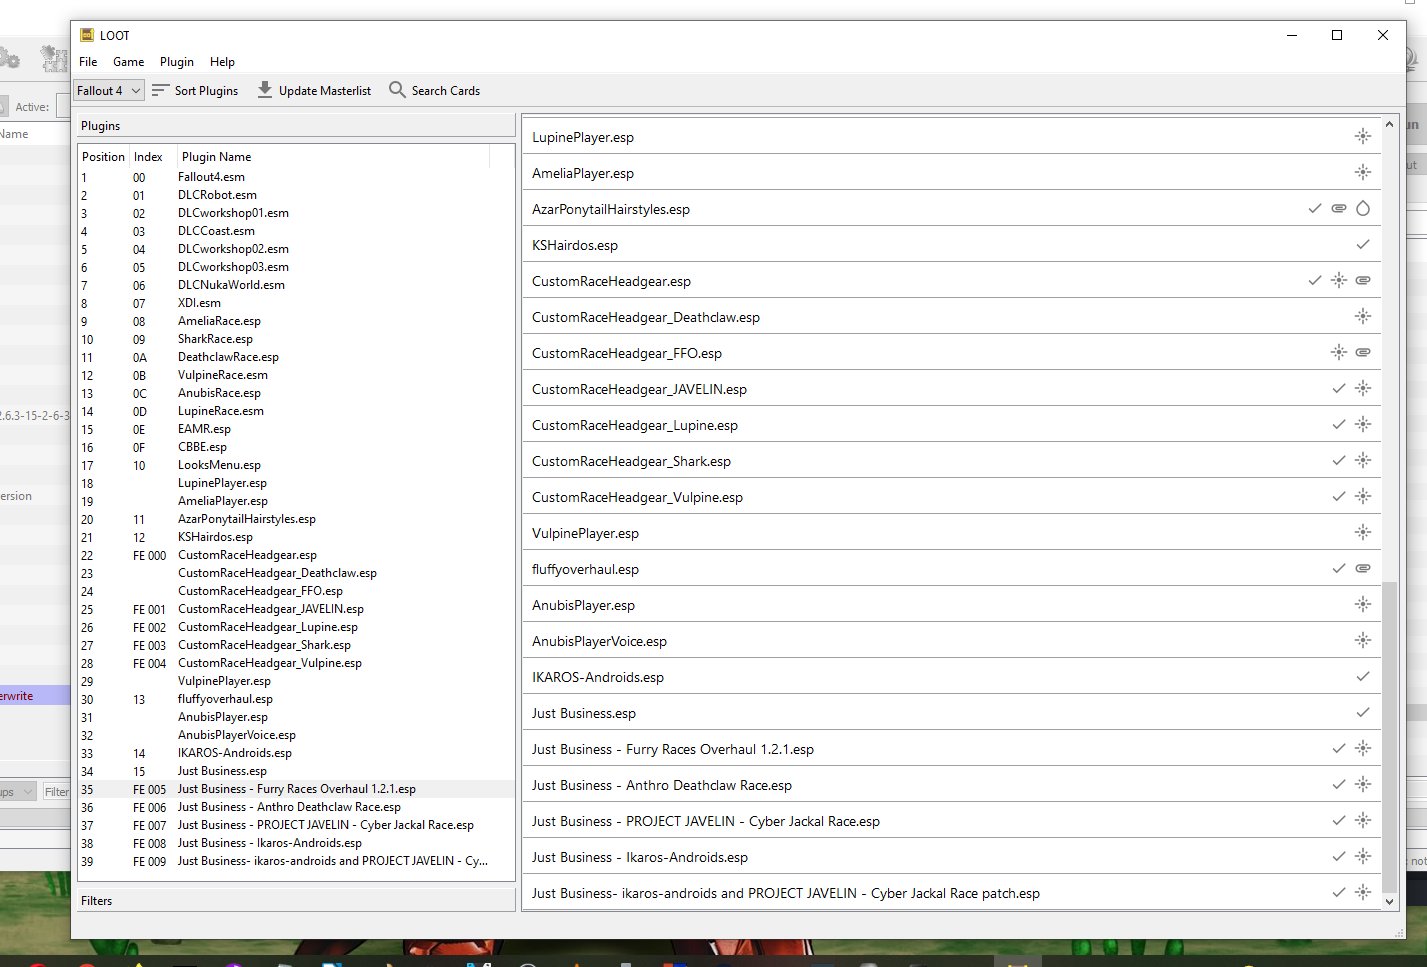Click active checkmark on KSHairdos.esp card
The image size is (1427, 967).
click(x=1362, y=244)
